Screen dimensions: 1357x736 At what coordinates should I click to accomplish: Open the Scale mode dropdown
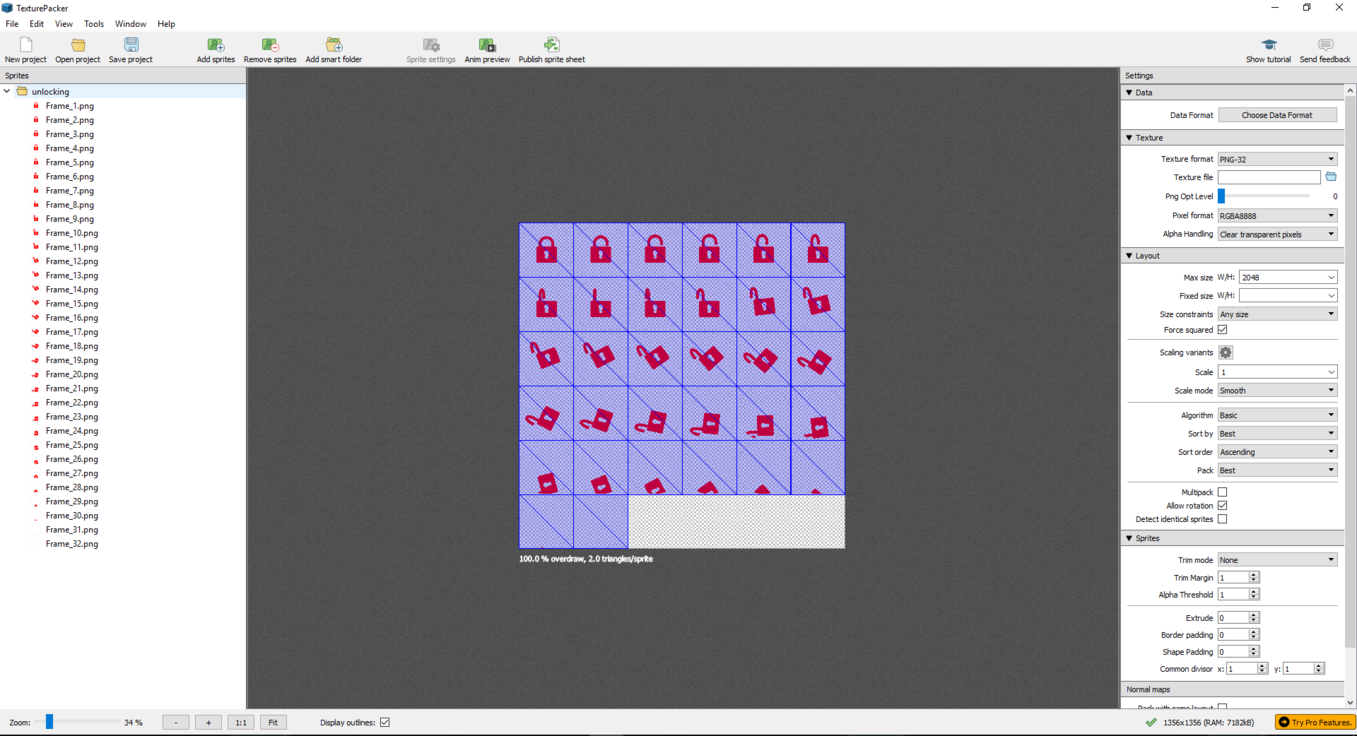tap(1277, 391)
